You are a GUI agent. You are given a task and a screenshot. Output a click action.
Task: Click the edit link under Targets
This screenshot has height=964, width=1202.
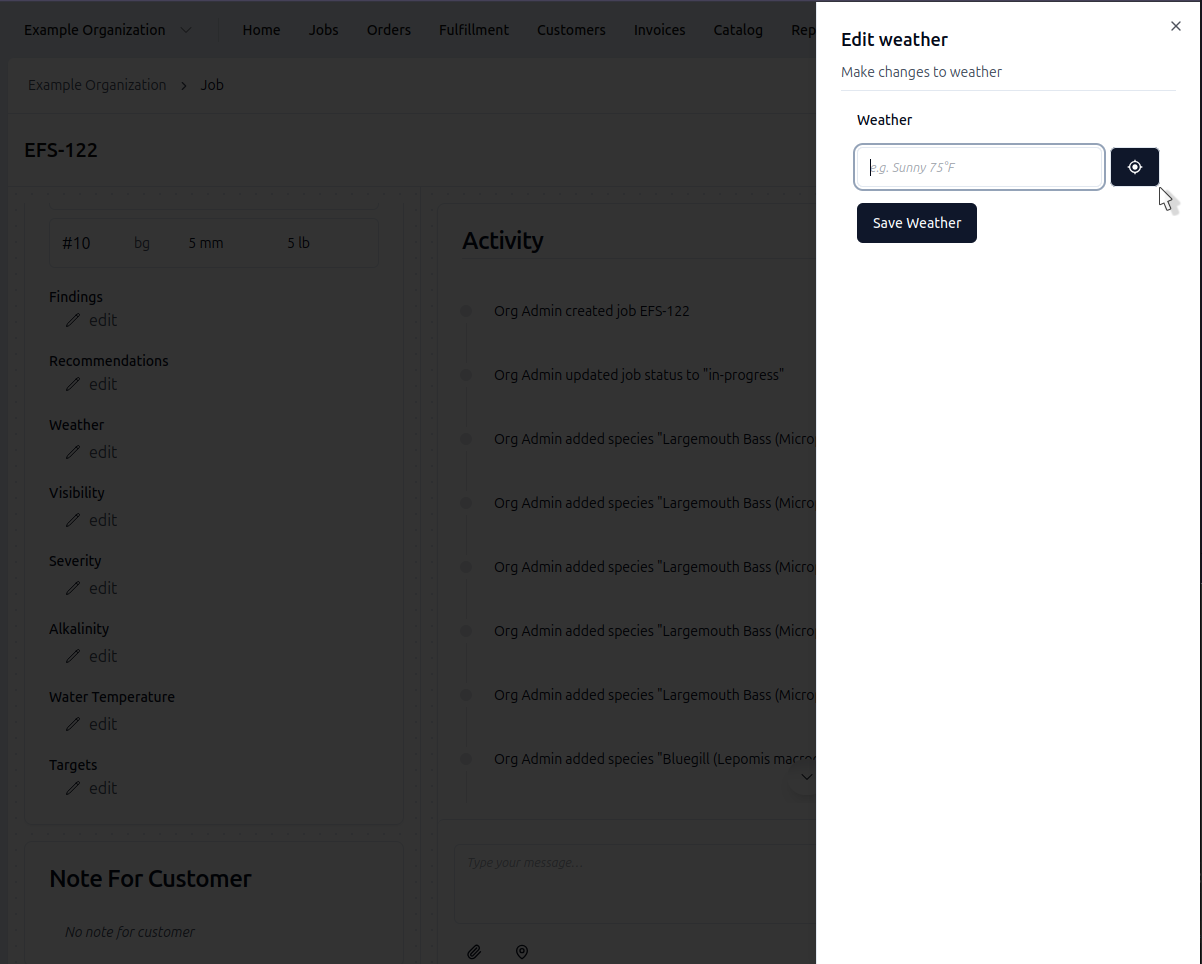pos(102,789)
